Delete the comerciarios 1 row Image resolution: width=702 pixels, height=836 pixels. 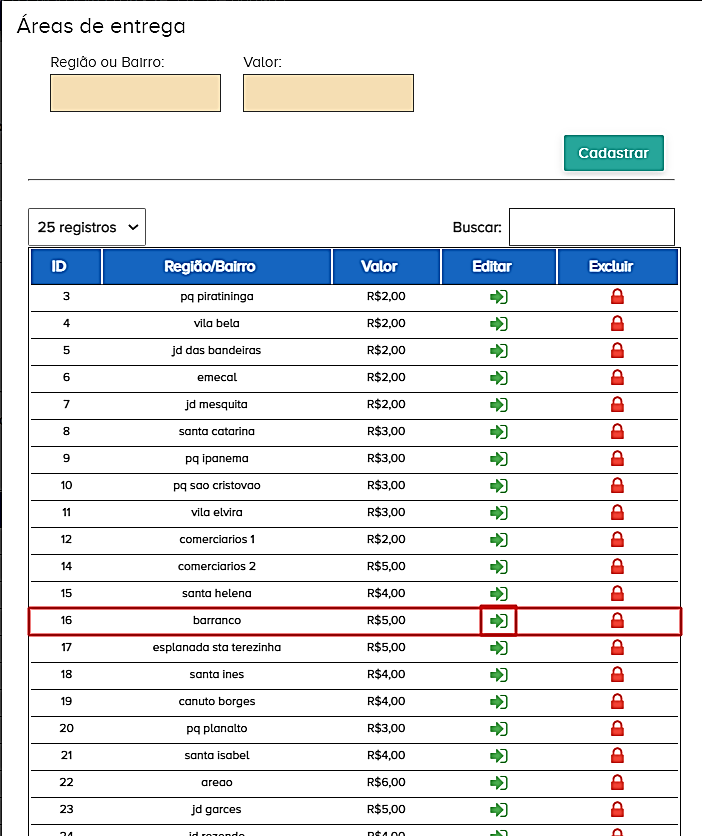617,540
